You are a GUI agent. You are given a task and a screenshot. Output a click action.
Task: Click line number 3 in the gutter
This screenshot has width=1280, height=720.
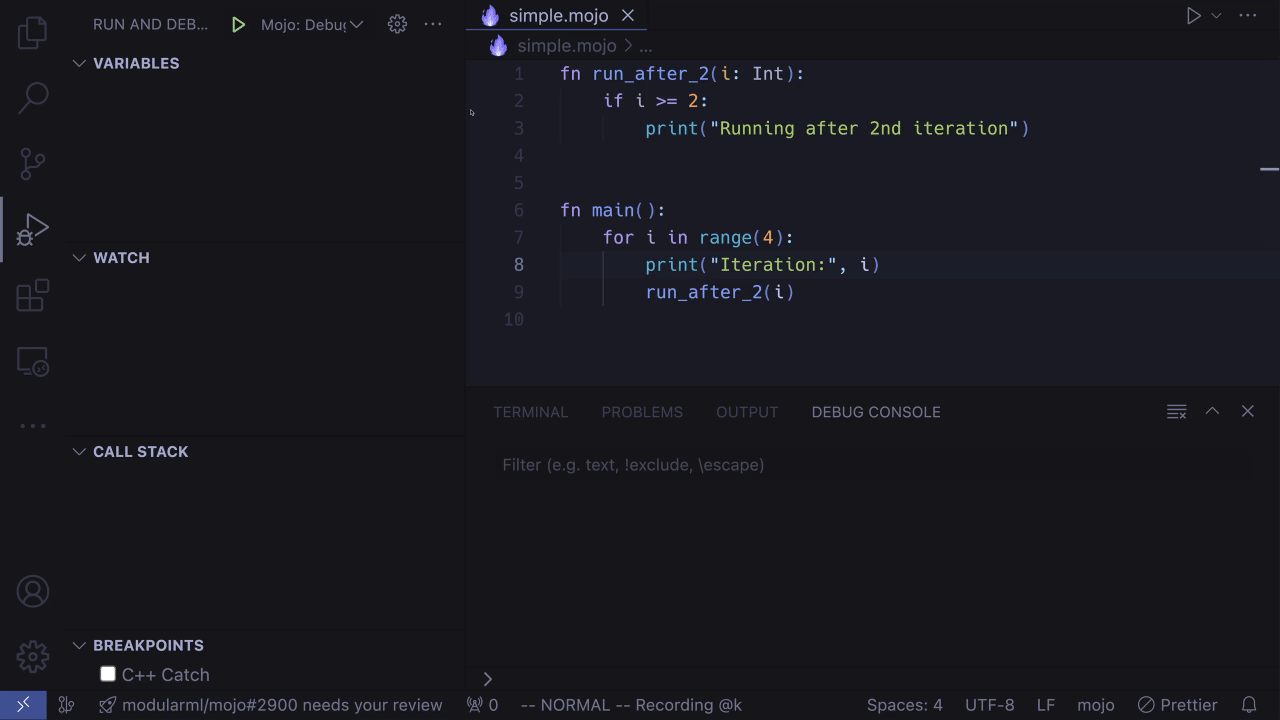point(518,128)
